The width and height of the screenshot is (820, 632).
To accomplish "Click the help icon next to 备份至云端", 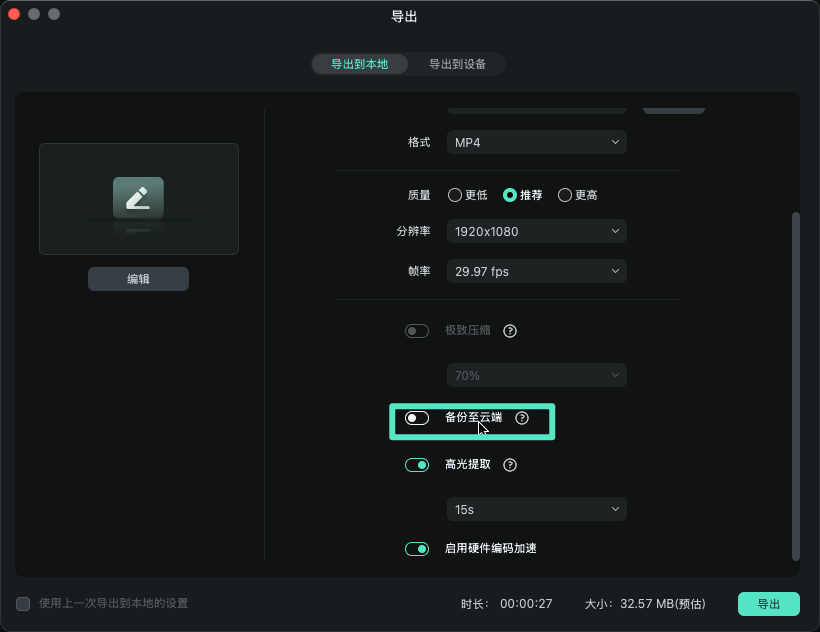I will click(x=521, y=418).
